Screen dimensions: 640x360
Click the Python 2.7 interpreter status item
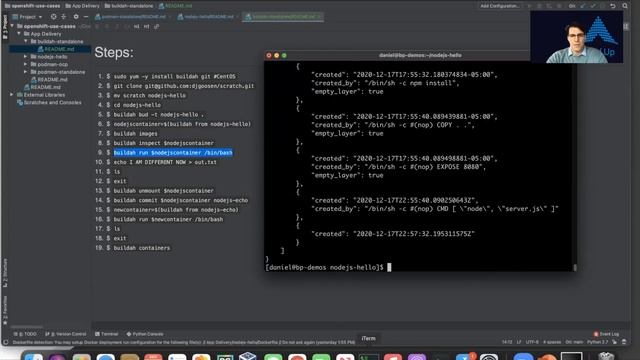click(x=598, y=342)
